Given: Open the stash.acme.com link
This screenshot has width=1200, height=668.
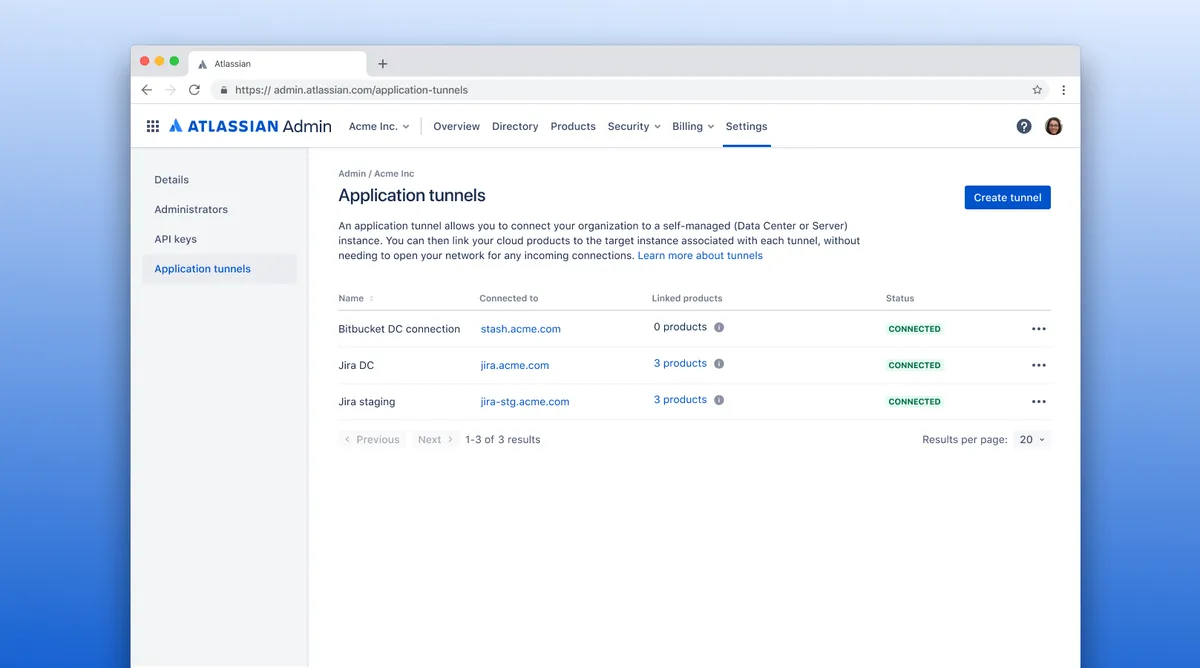Looking at the screenshot, I should click(x=521, y=329).
